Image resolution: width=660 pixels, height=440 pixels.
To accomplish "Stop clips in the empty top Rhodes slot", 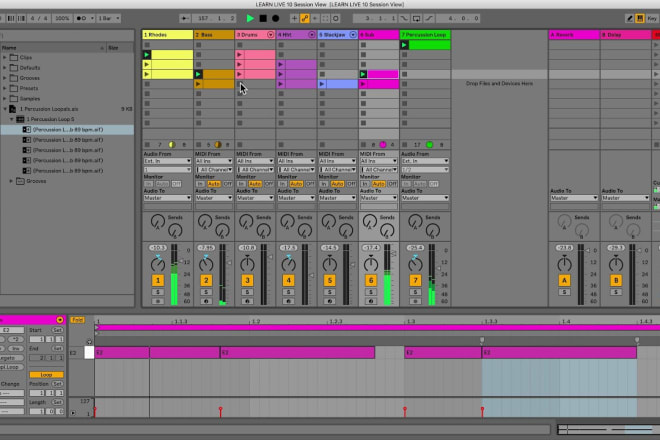I will [147, 45].
